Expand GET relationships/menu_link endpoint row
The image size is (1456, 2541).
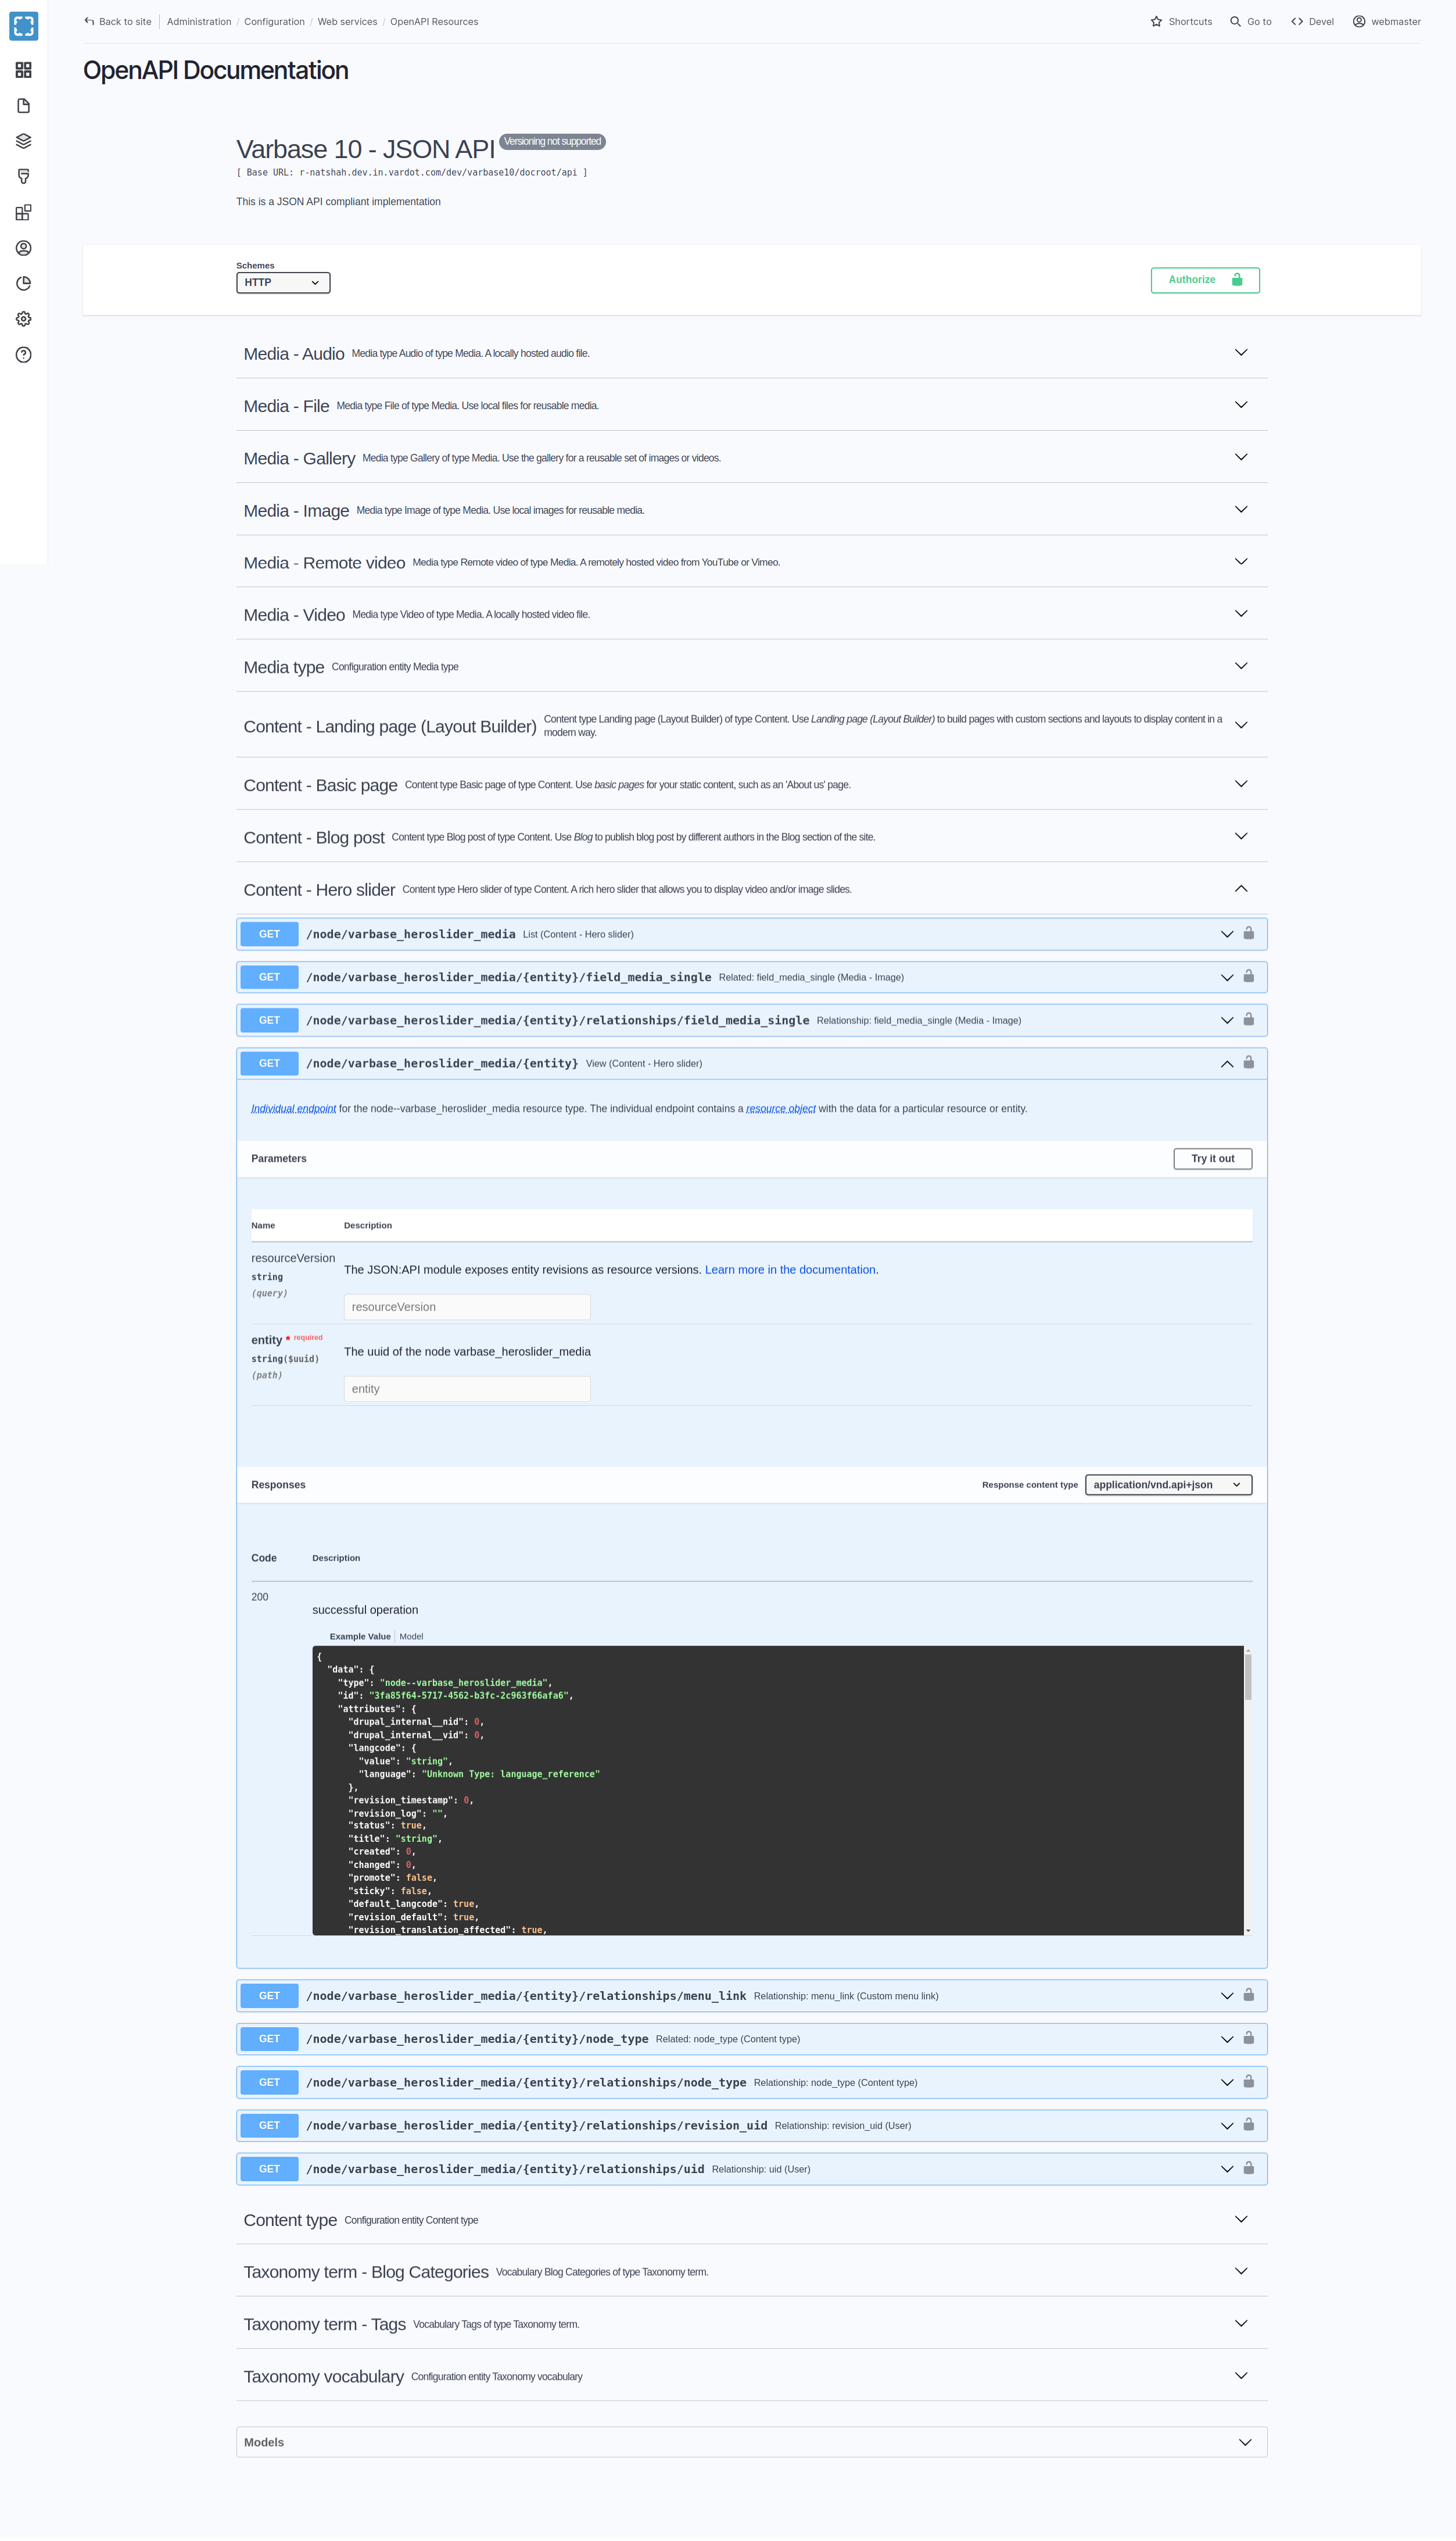(751, 1995)
